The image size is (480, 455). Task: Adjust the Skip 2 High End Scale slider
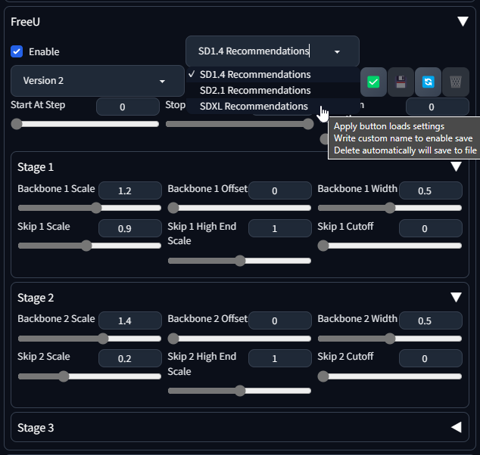[239, 391]
